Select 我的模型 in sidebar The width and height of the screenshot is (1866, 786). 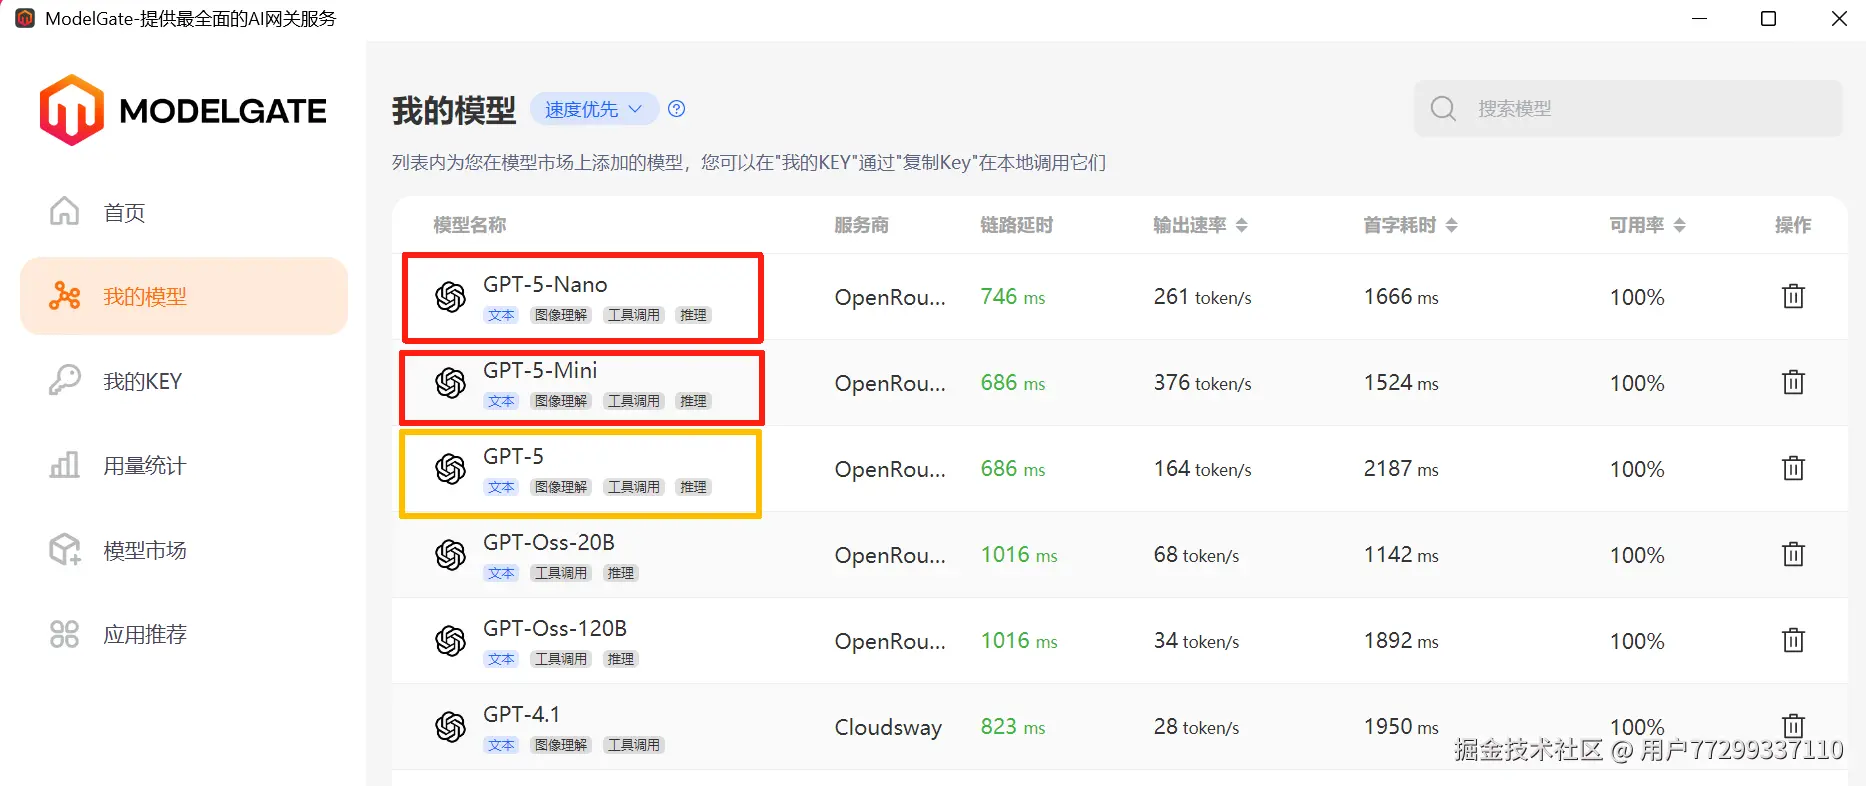184,296
